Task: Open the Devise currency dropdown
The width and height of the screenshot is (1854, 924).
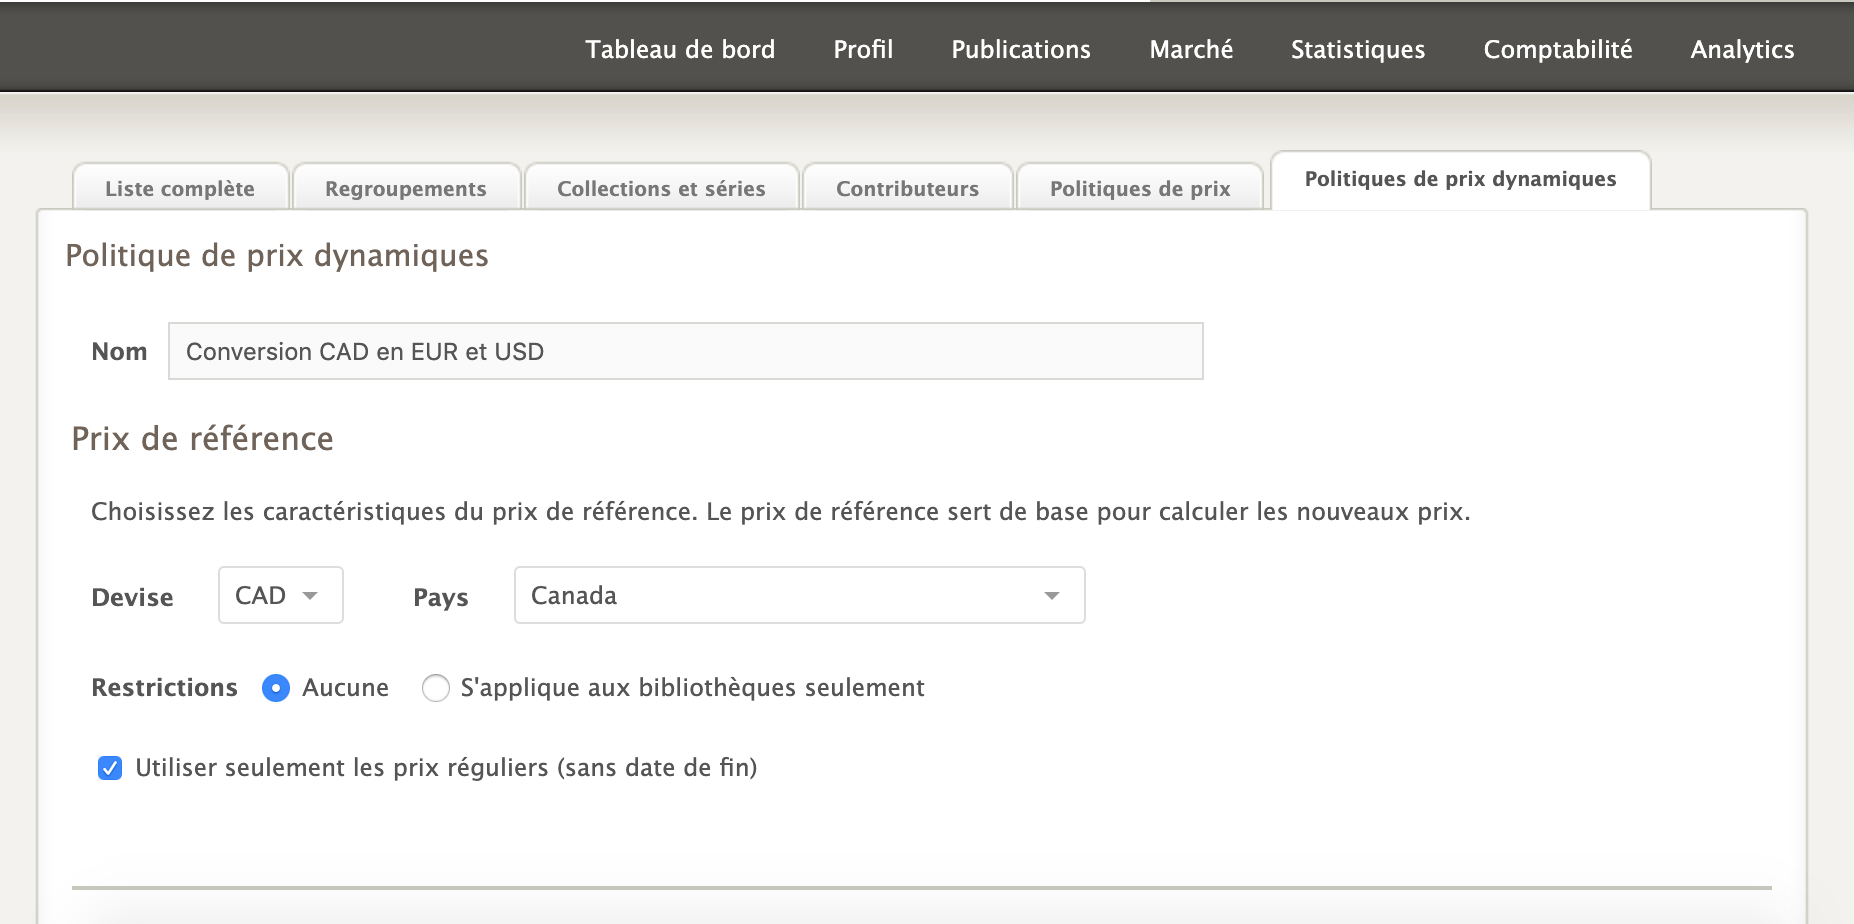Action: [x=280, y=595]
